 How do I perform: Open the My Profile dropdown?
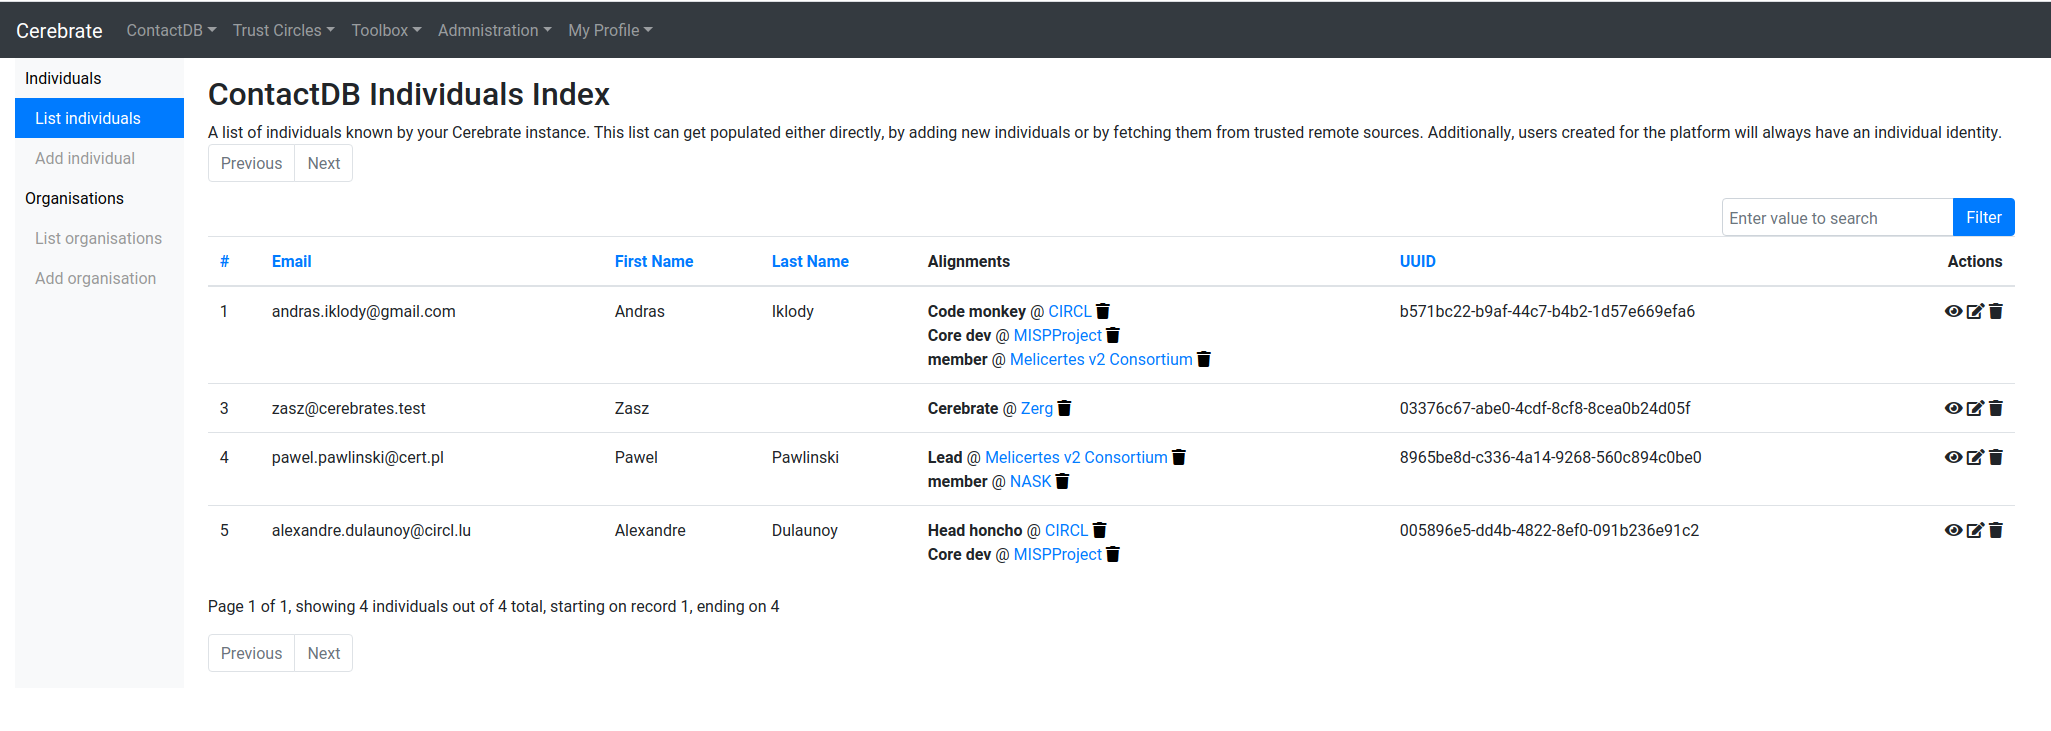(610, 30)
